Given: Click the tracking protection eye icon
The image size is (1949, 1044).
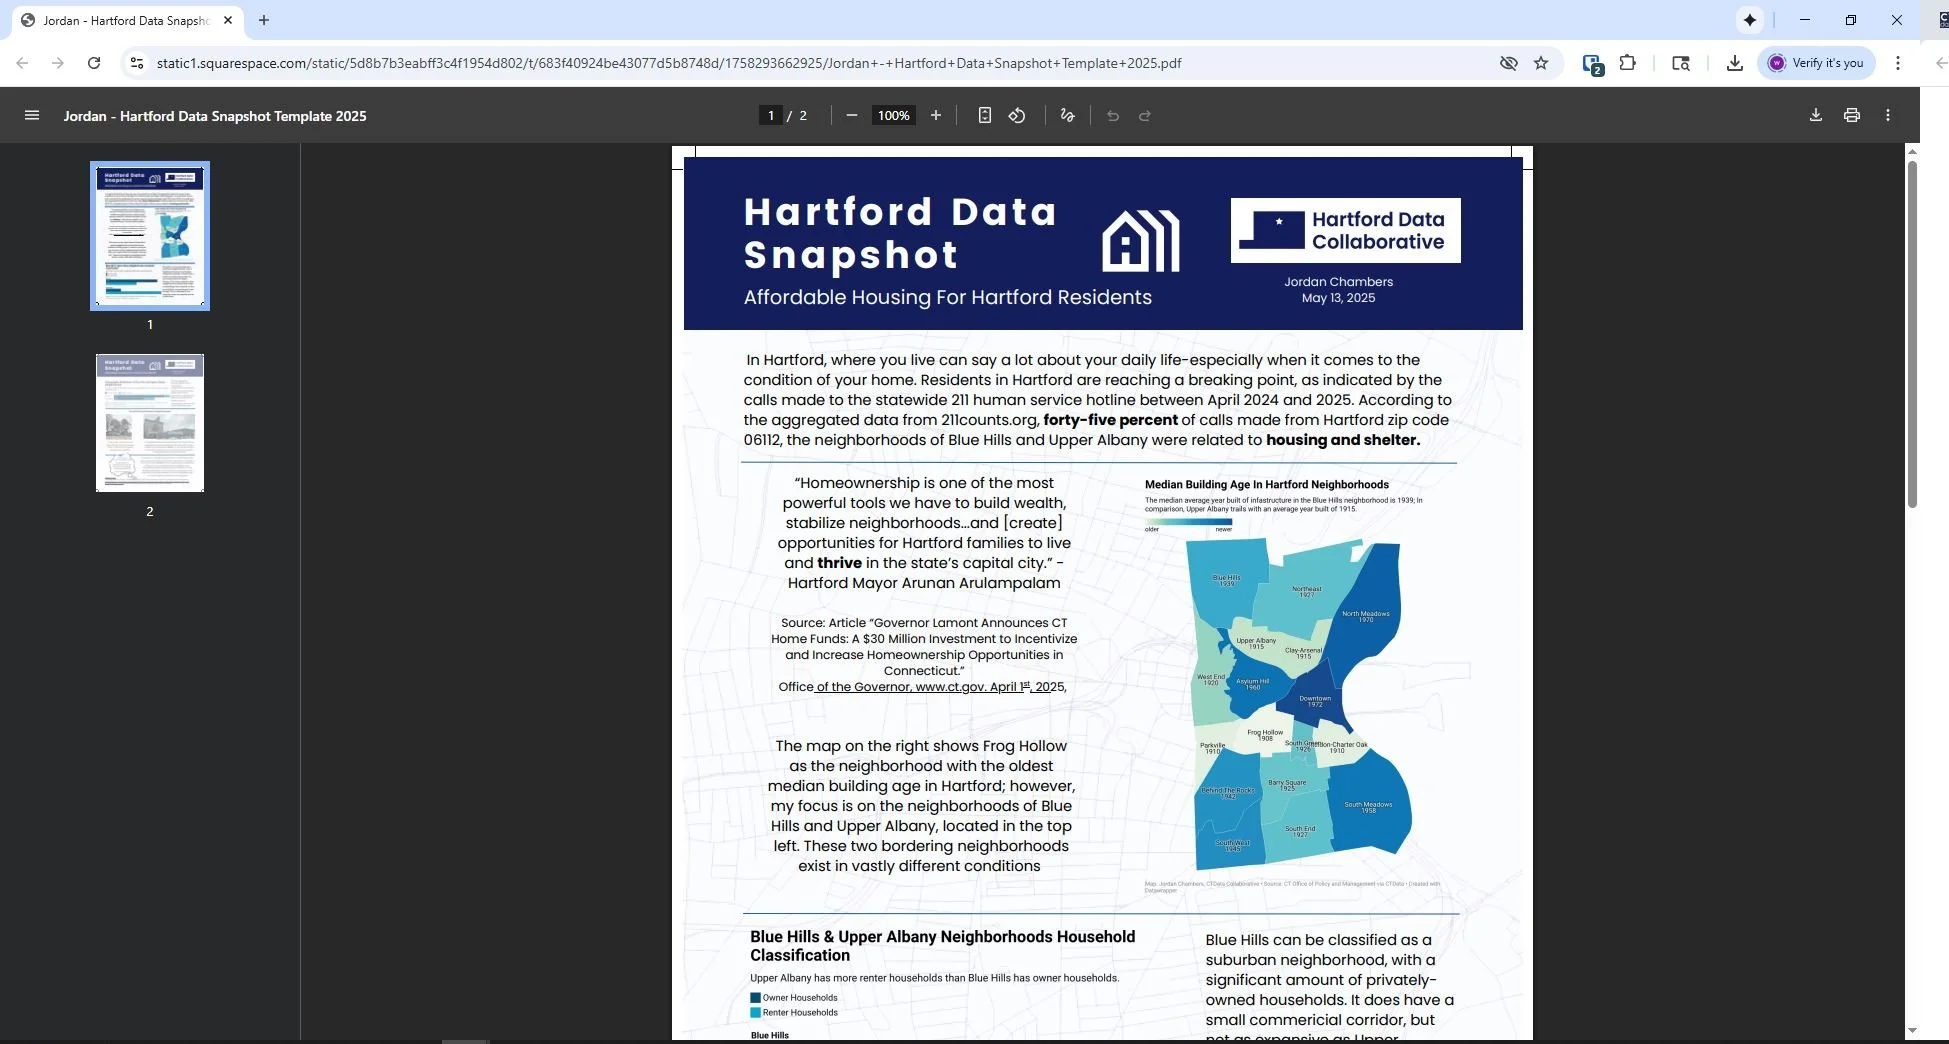Looking at the screenshot, I should click(x=1509, y=63).
